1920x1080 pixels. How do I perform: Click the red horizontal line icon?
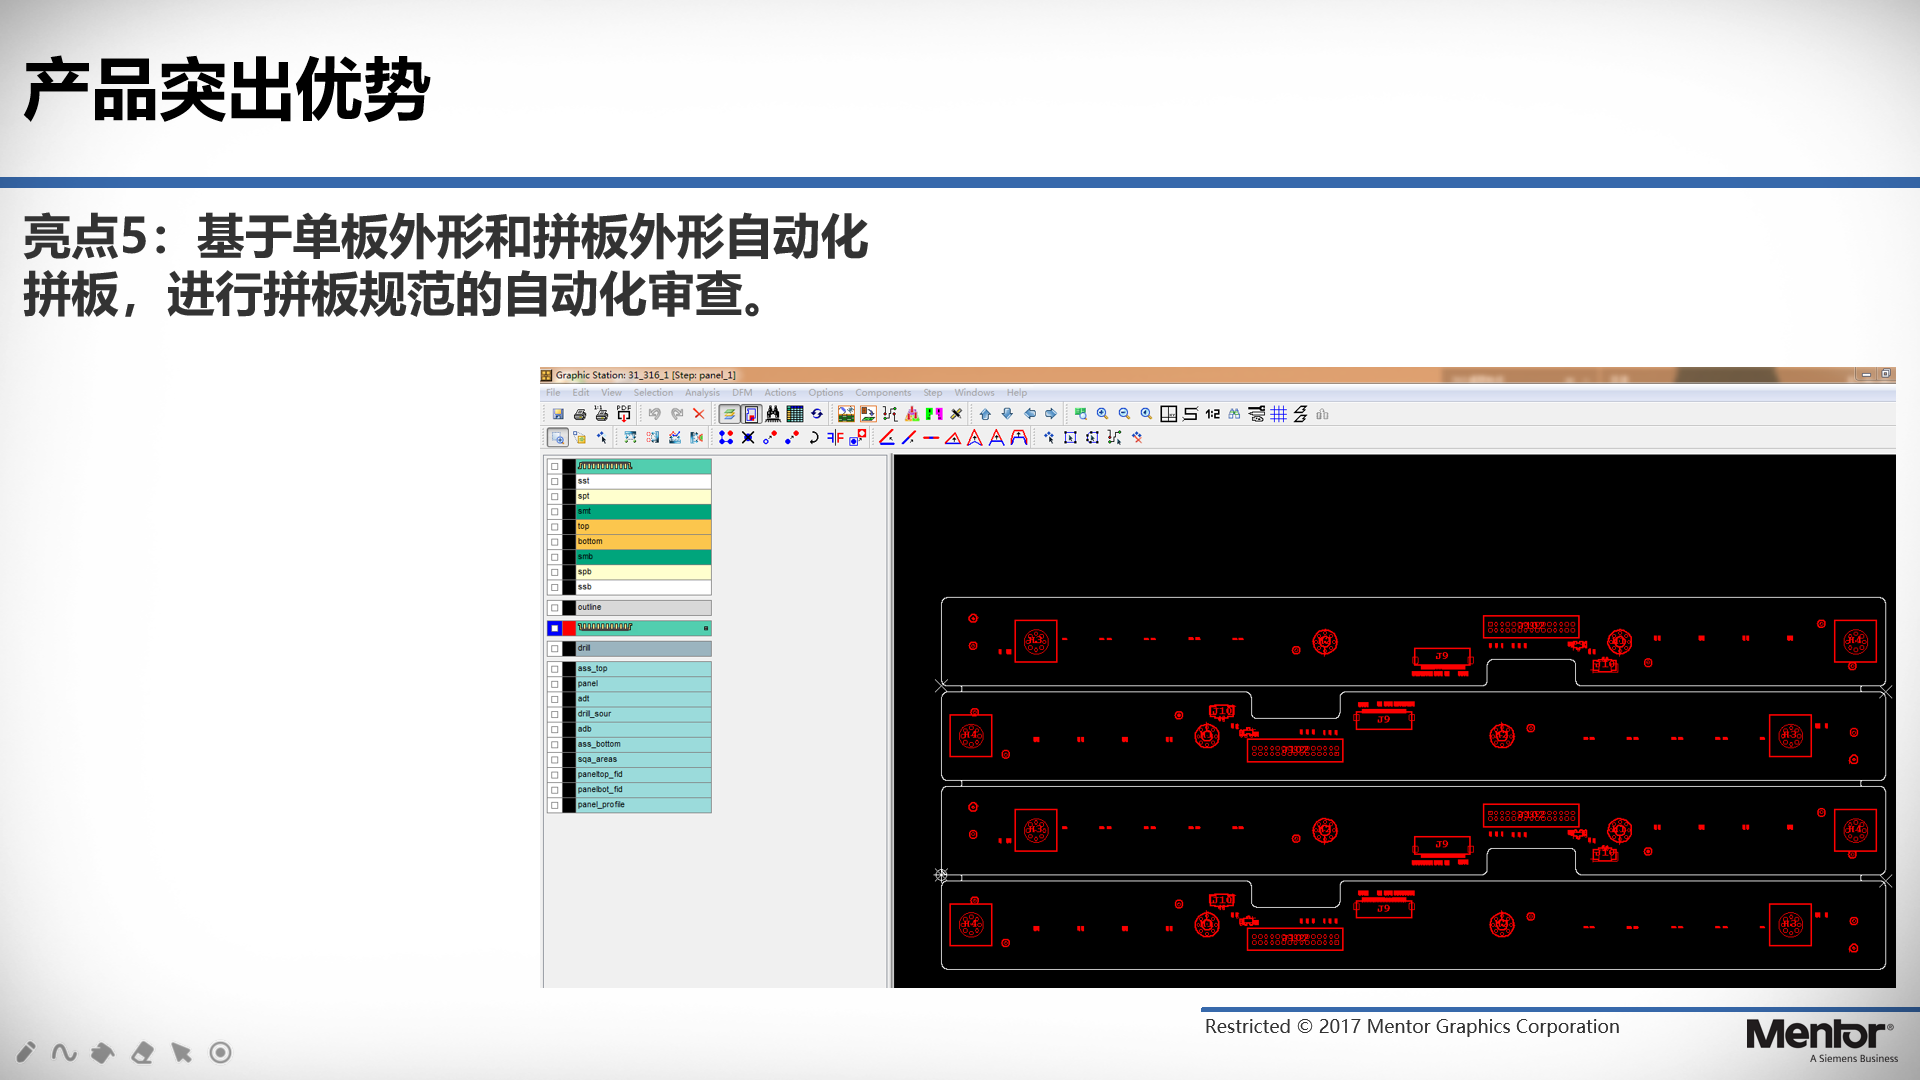tap(931, 438)
